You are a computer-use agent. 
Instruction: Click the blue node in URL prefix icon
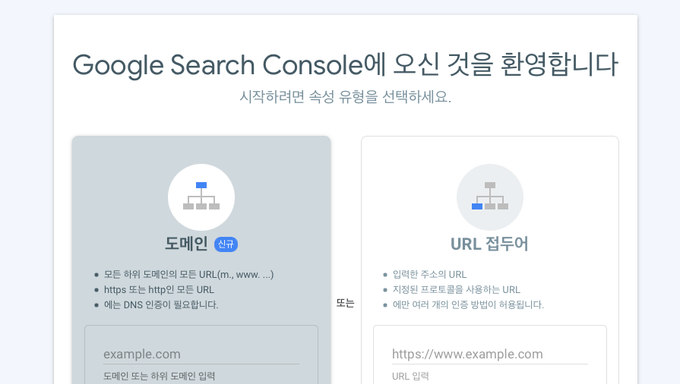pyautogui.click(x=477, y=207)
